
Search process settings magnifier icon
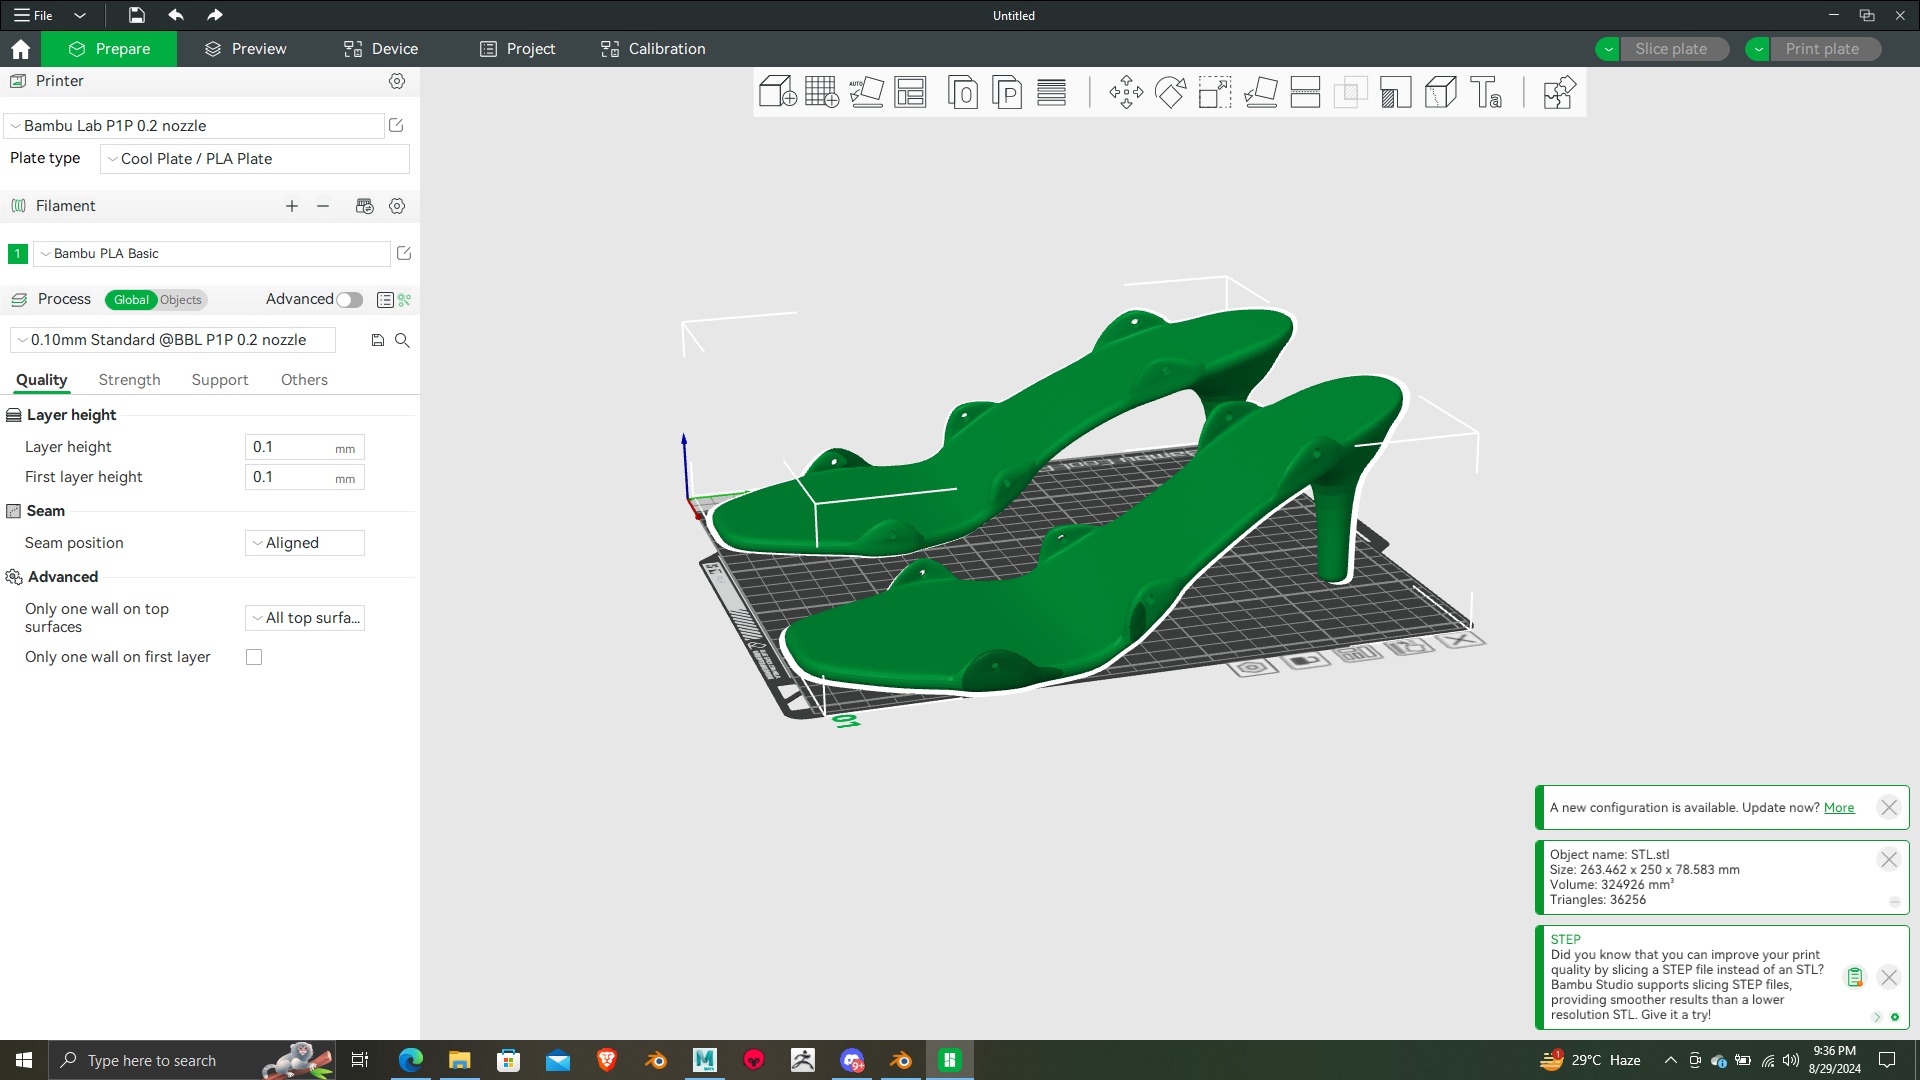[402, 340]
